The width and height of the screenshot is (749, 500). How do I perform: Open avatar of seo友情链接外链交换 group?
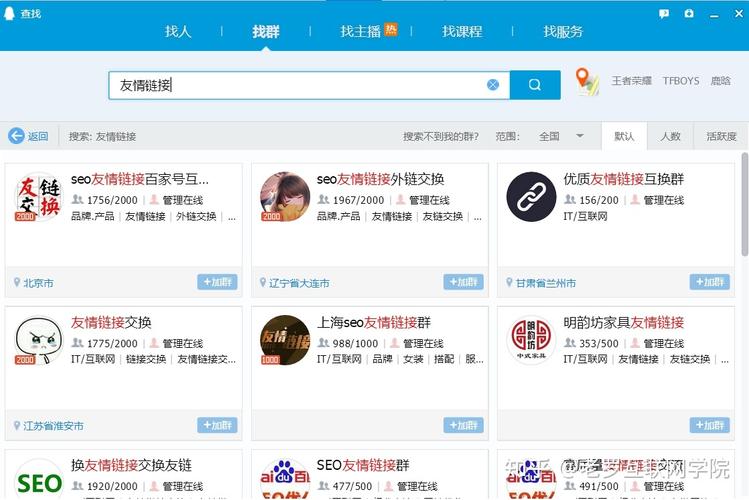click(285, 197)
